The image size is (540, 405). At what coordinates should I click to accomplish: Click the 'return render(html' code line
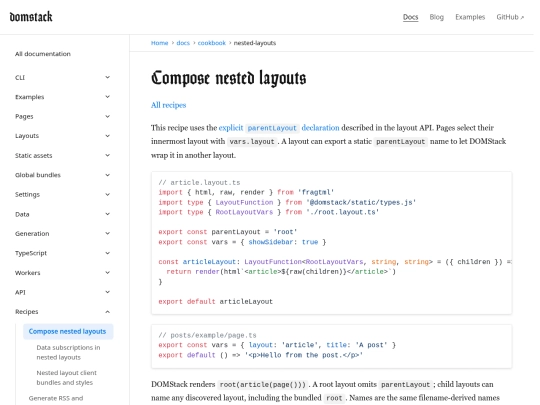pos(281,271)
